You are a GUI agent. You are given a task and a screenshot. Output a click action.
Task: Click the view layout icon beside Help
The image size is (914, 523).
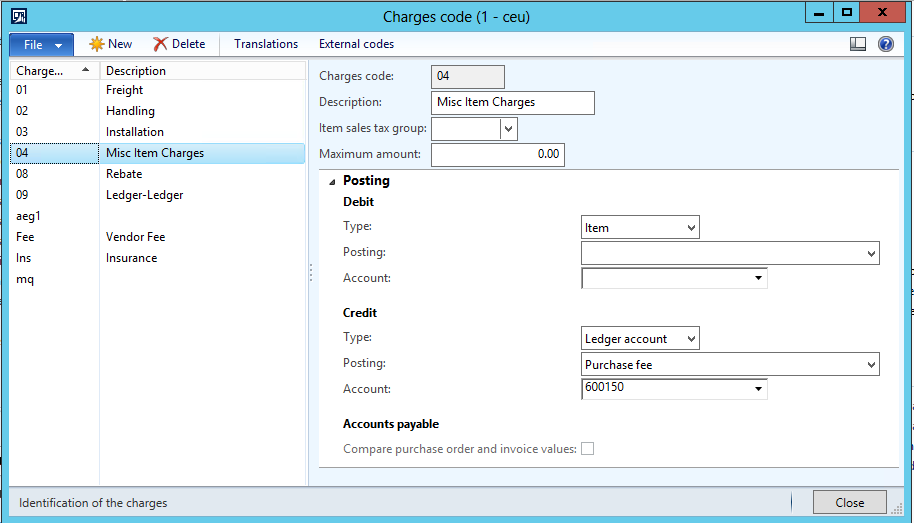point(857,44)
